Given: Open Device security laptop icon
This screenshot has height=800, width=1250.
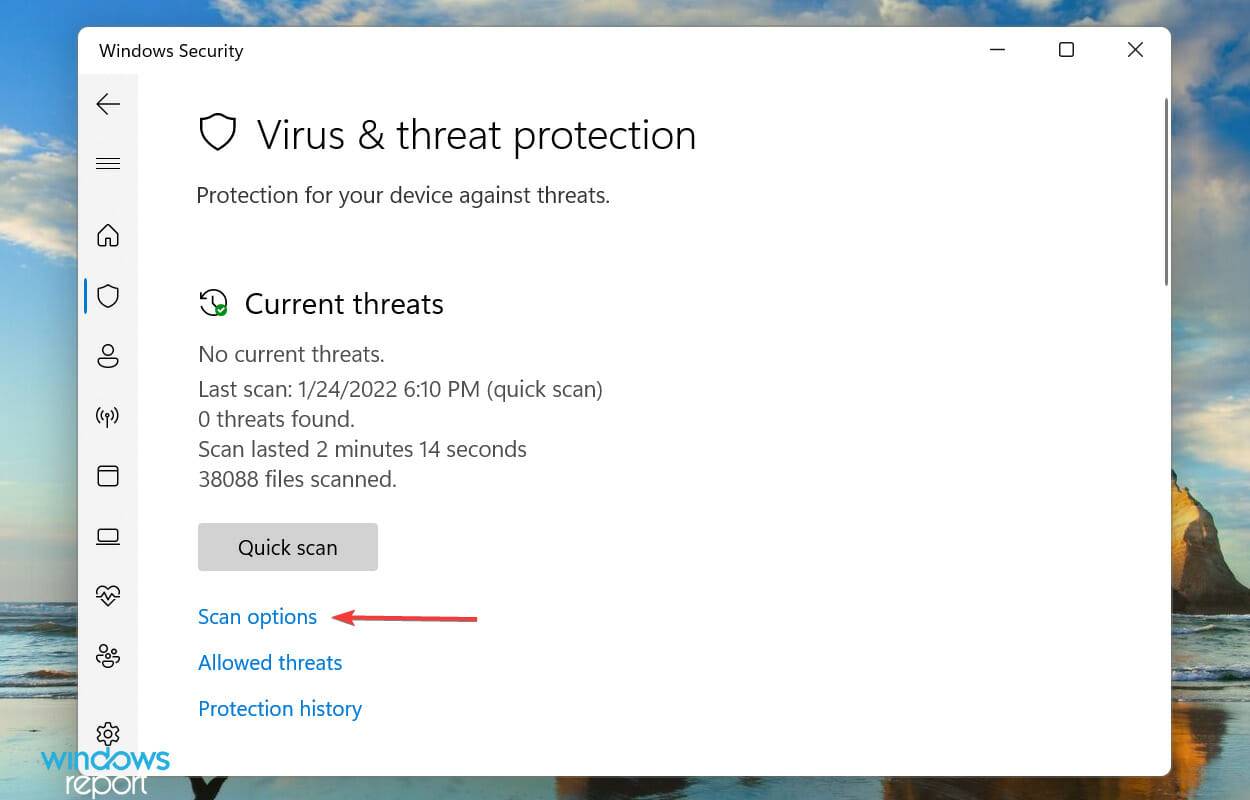Looking at the screenshot, I should tap(108, 536).
